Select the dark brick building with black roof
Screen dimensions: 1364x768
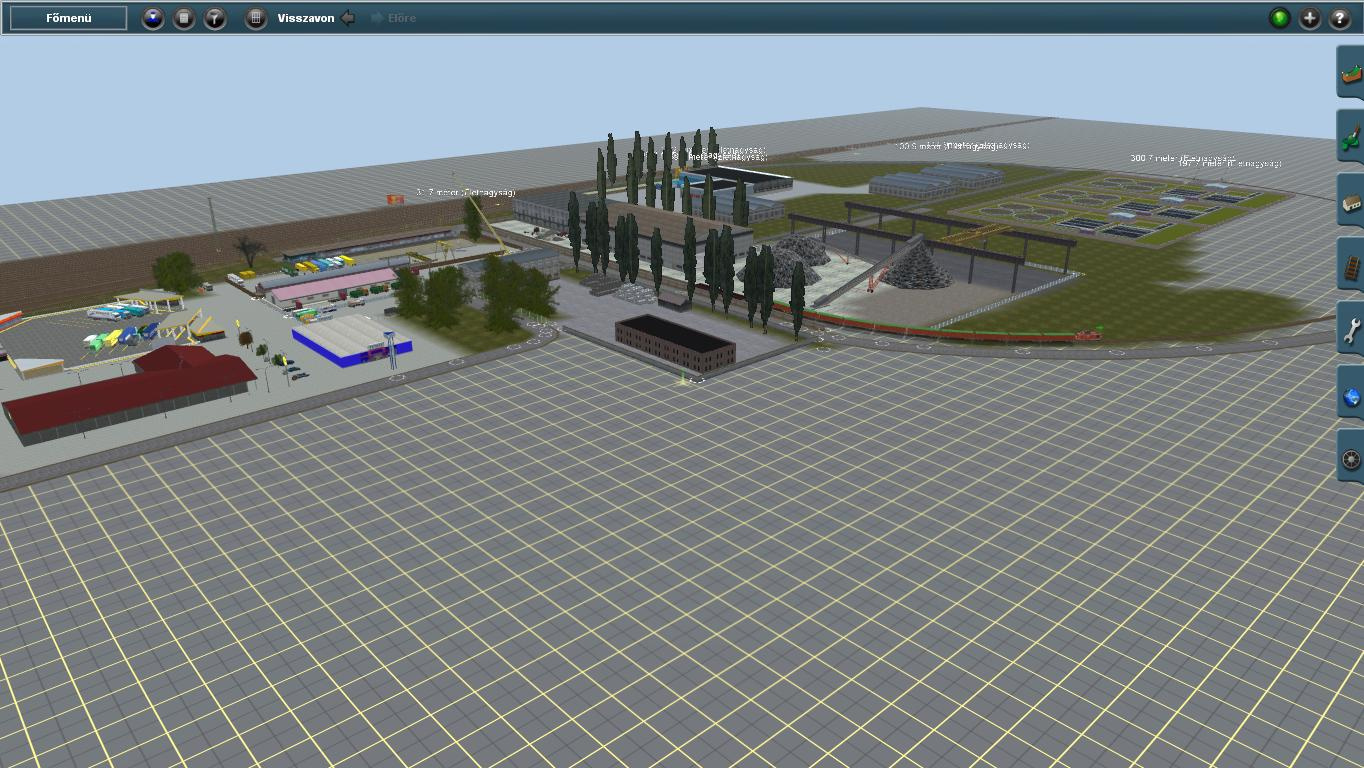(676, 343)
